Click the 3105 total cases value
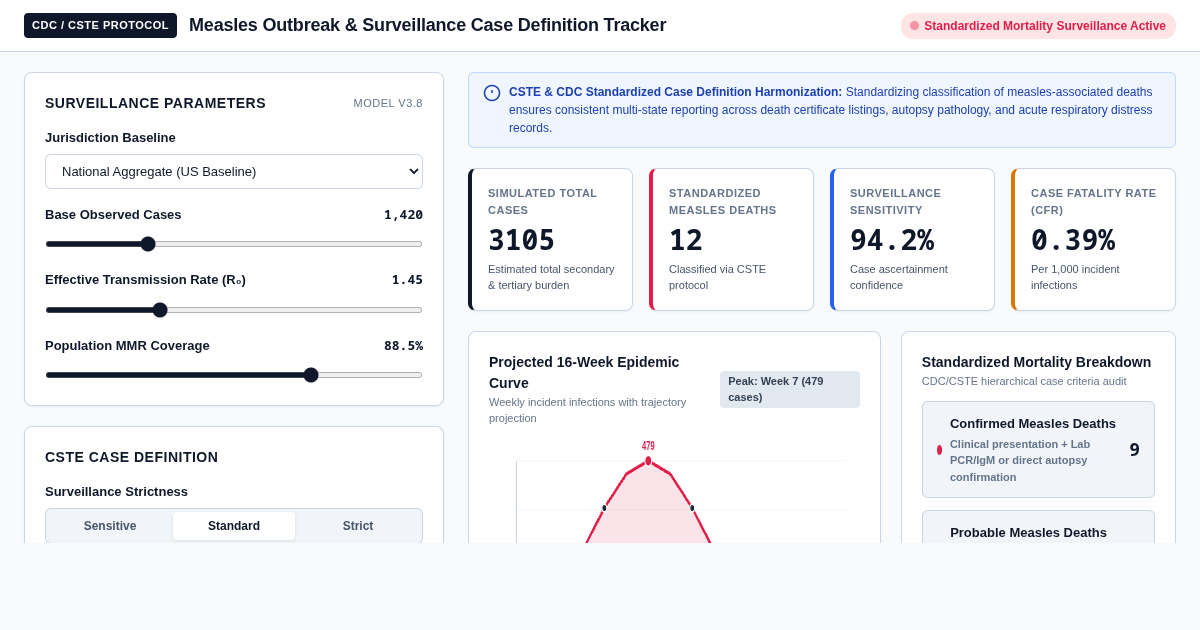The width and height of the screenshot is (1200, 630). point(521,240)
